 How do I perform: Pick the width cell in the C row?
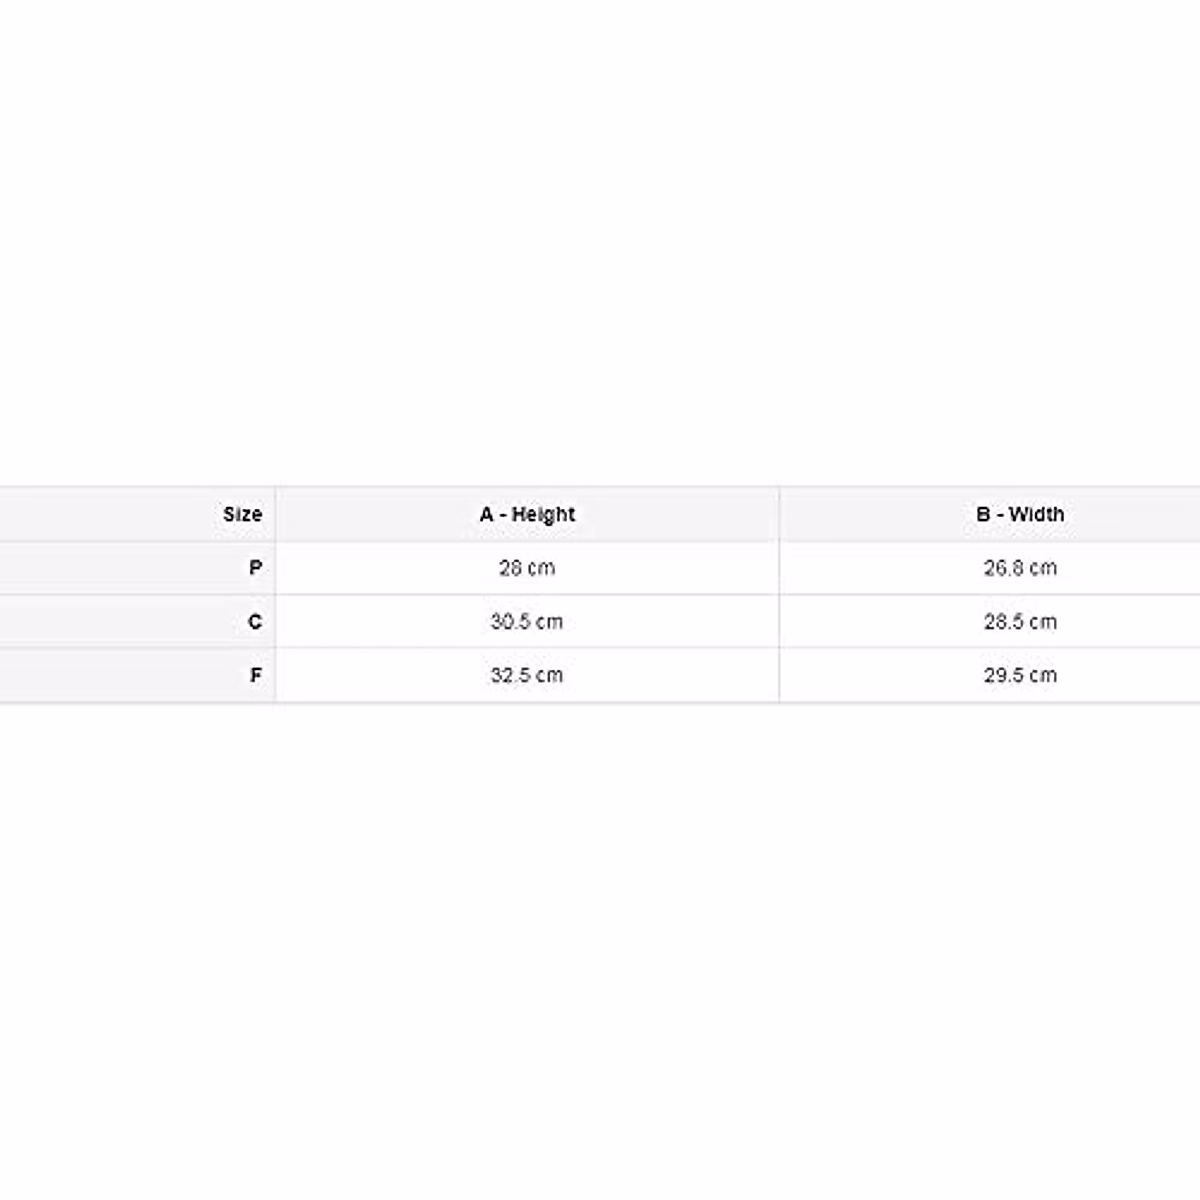click(x=1020, y=622)
